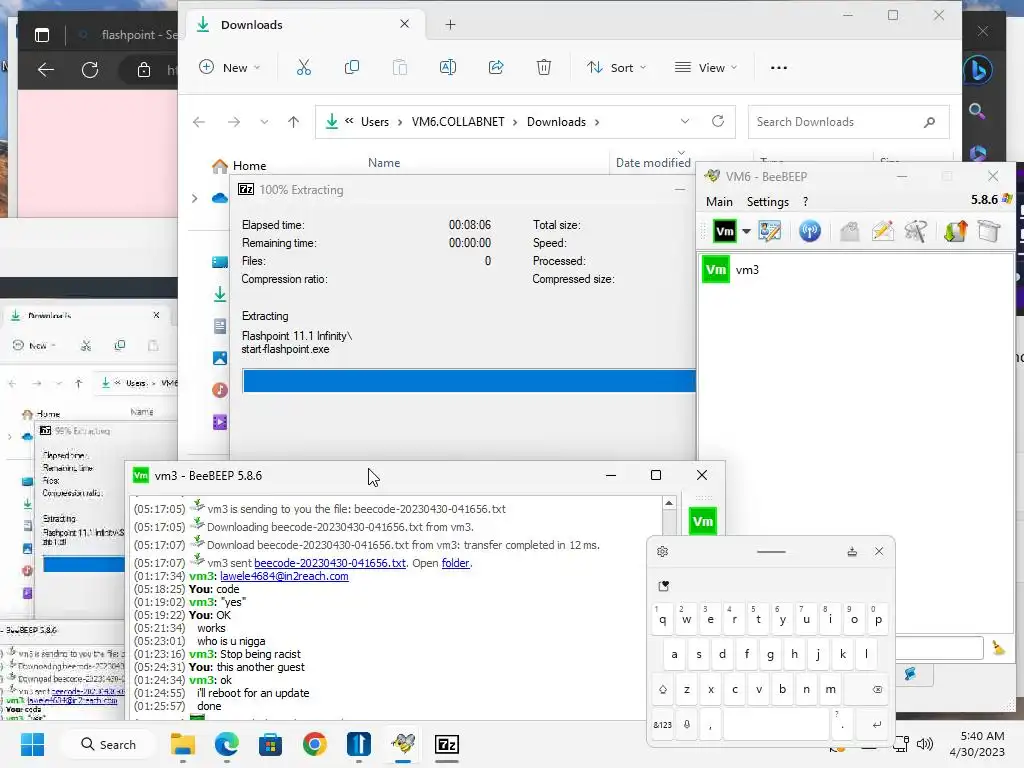Open the status dropdown arrow beside Vm avatar
Image resolution: width=1024 pixels, height=768 pixels.
[x=746, y=231]
